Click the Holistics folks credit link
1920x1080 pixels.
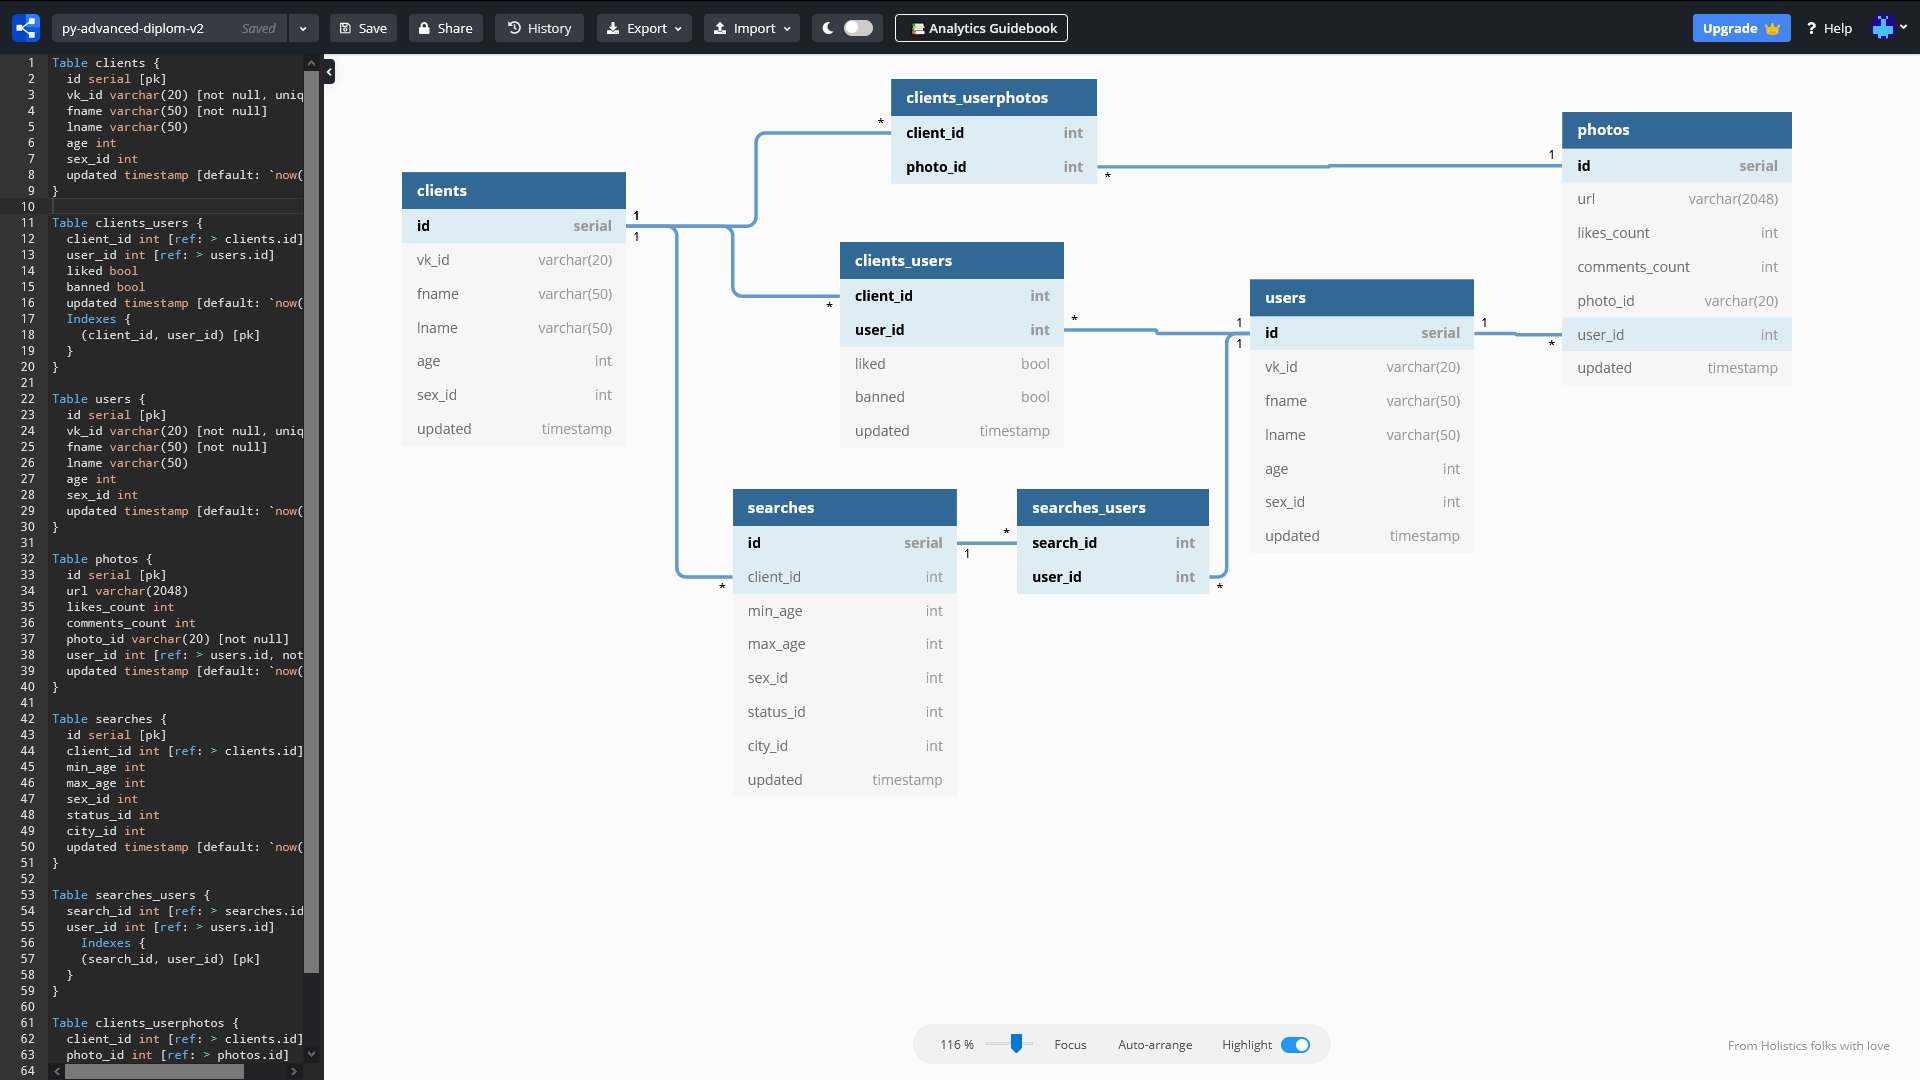[x=1808, y=1046]
